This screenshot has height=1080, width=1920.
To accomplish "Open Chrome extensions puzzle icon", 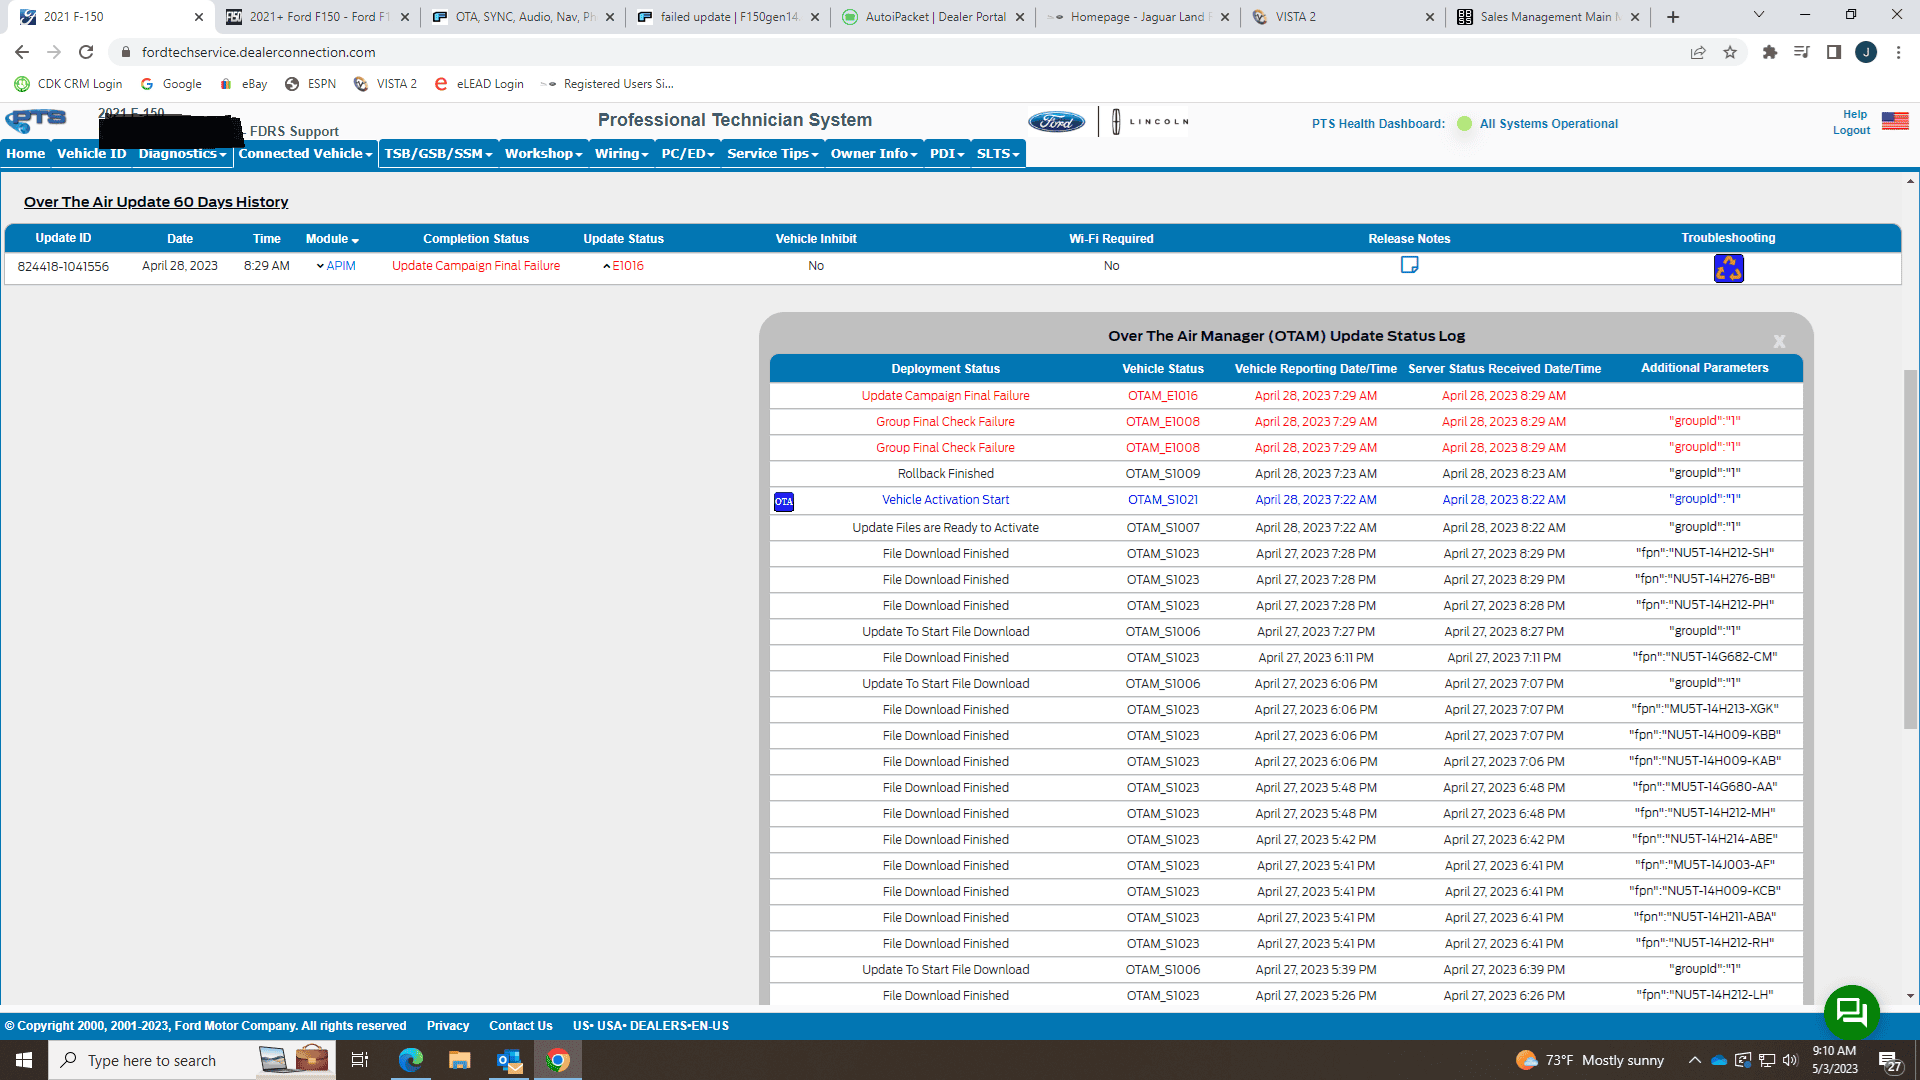I will [1769, 52].
